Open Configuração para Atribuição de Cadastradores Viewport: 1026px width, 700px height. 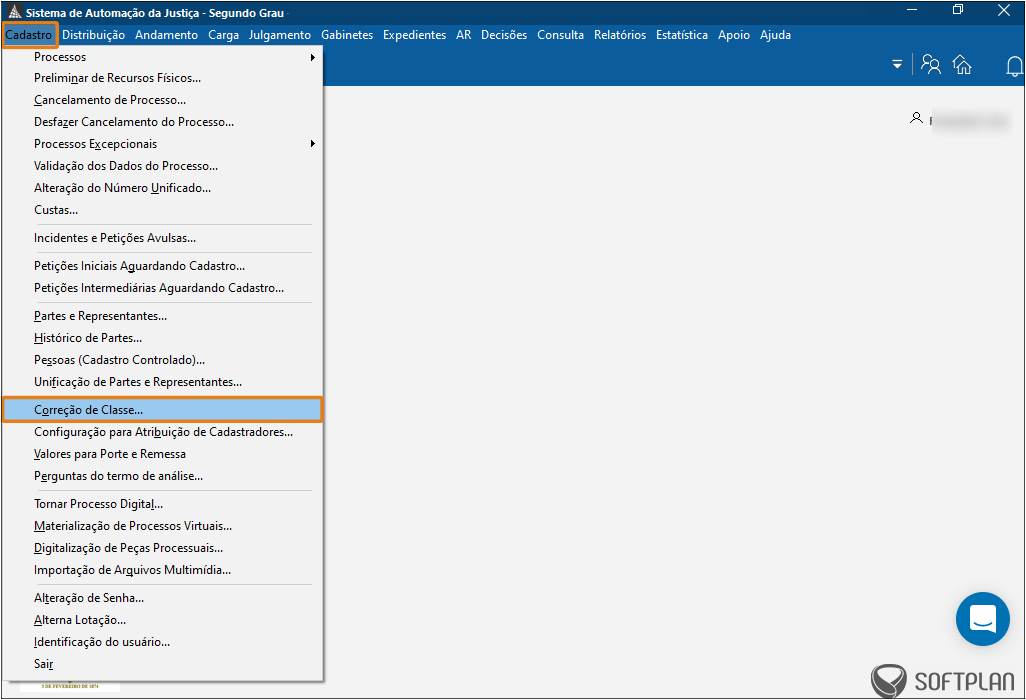click(x=162, y=432)
